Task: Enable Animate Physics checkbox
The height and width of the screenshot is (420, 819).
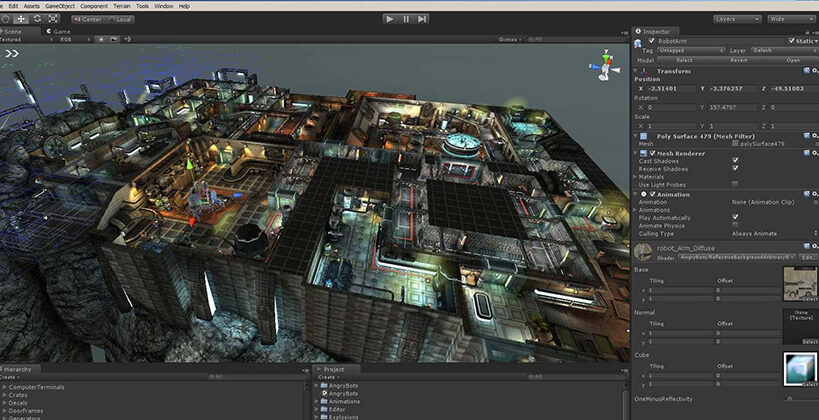Action: click(x=735, y=225)
